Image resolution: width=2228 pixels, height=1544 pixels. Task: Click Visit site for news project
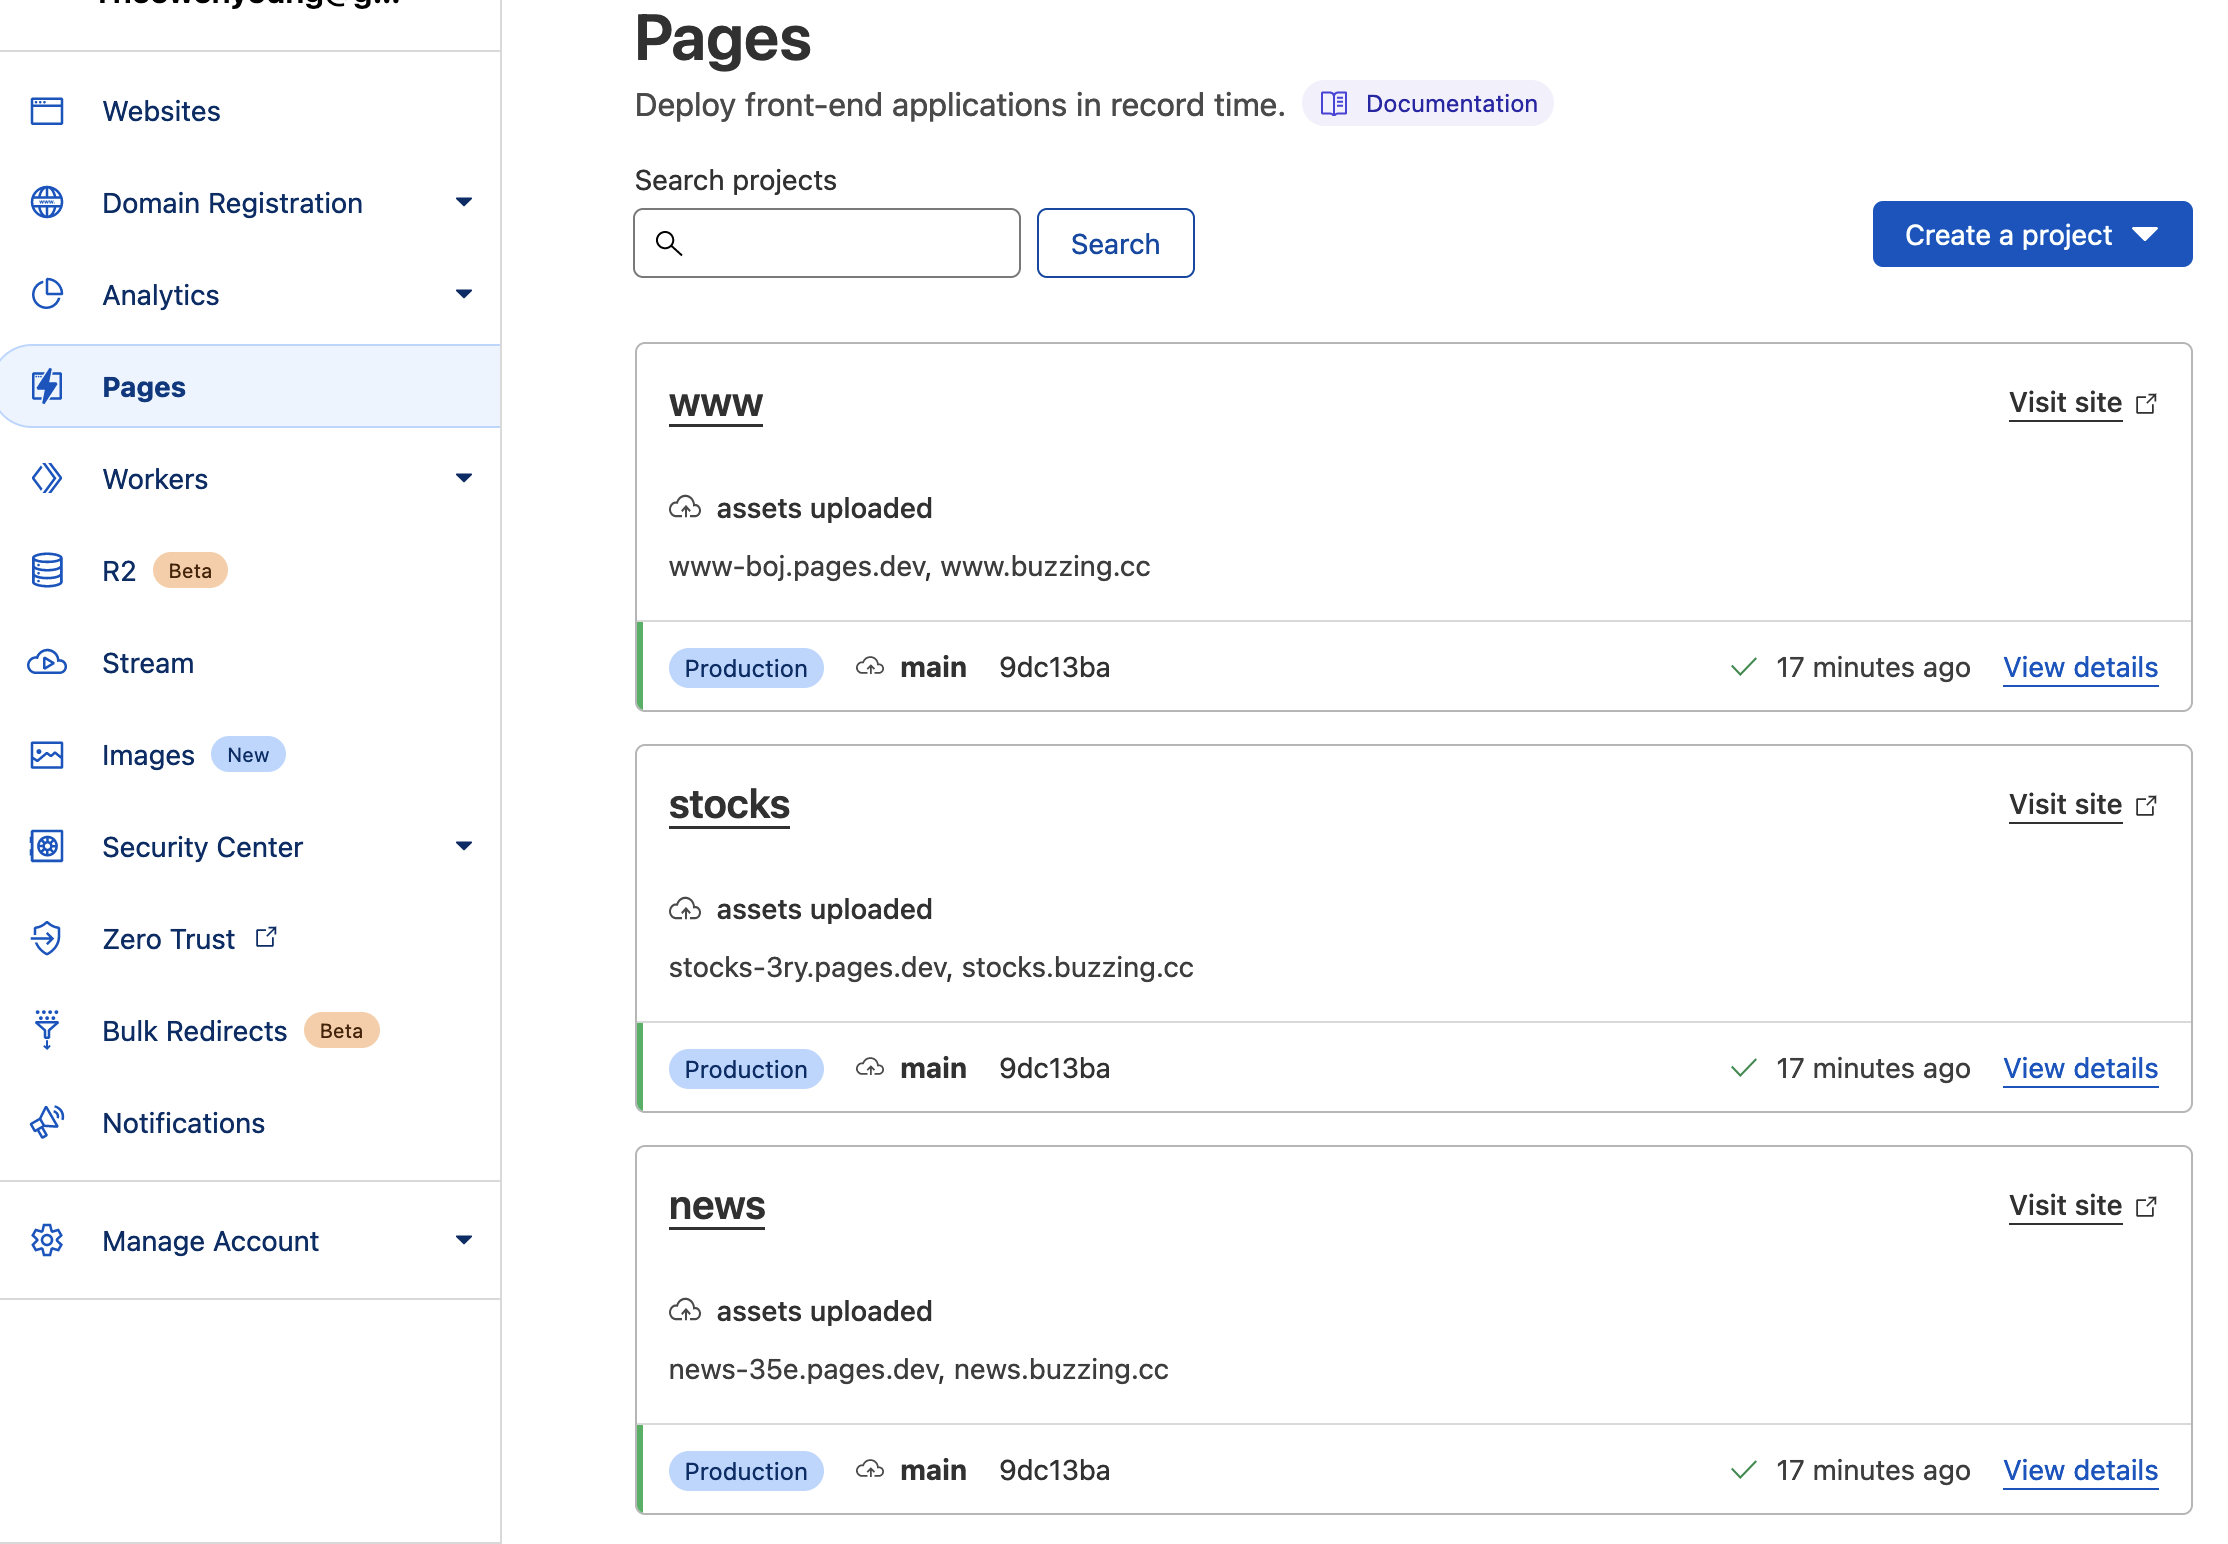[x=2065, y=1205]
